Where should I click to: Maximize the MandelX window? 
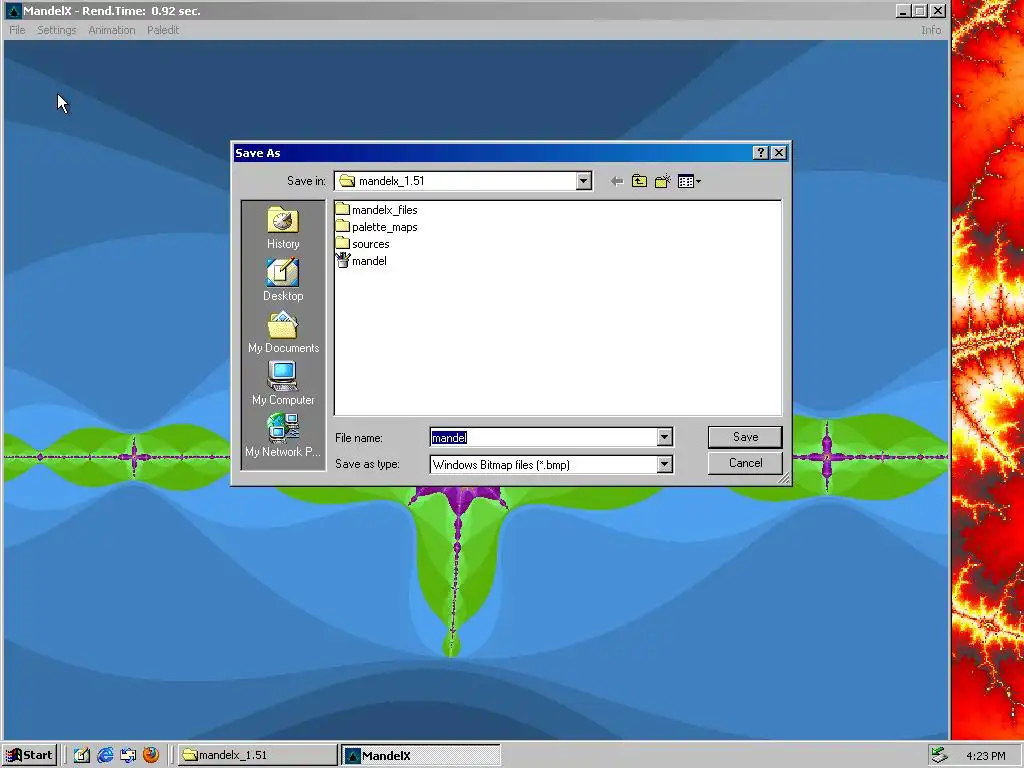[x=920, y=10]
